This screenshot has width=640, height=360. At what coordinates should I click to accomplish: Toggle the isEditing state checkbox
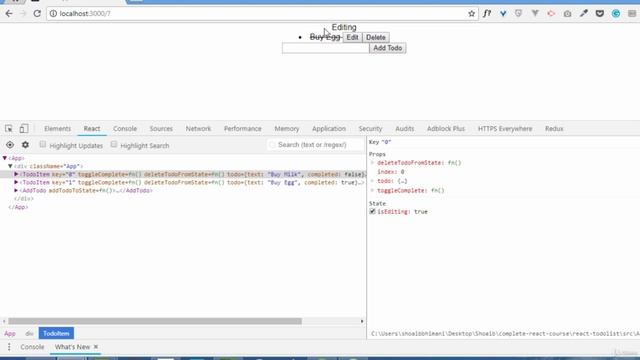pyautogui.click(x=372, y=211)
